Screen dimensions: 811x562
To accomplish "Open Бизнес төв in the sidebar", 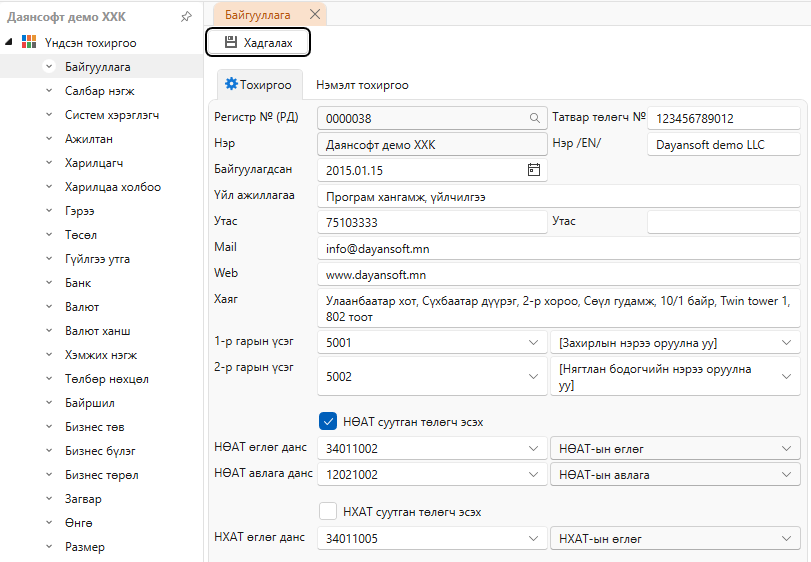I will click(x=95, y=427).
